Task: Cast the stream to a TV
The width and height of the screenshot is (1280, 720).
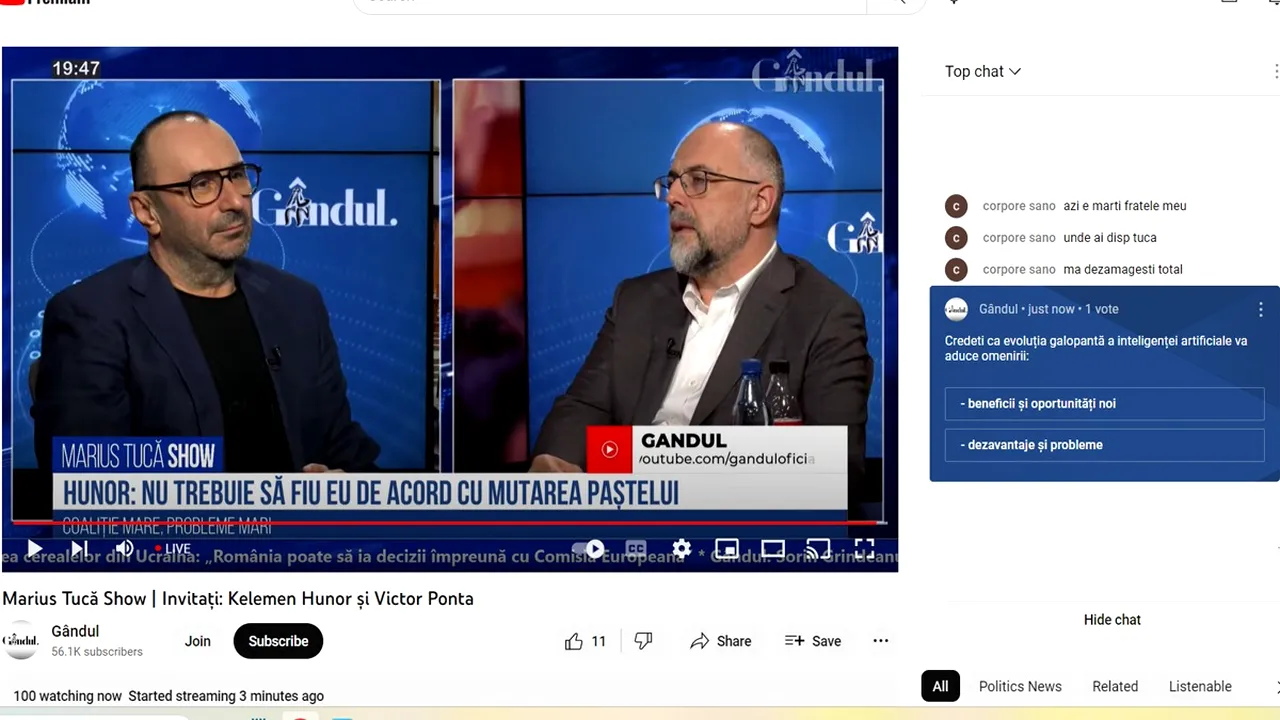Action: pos(817,549)
